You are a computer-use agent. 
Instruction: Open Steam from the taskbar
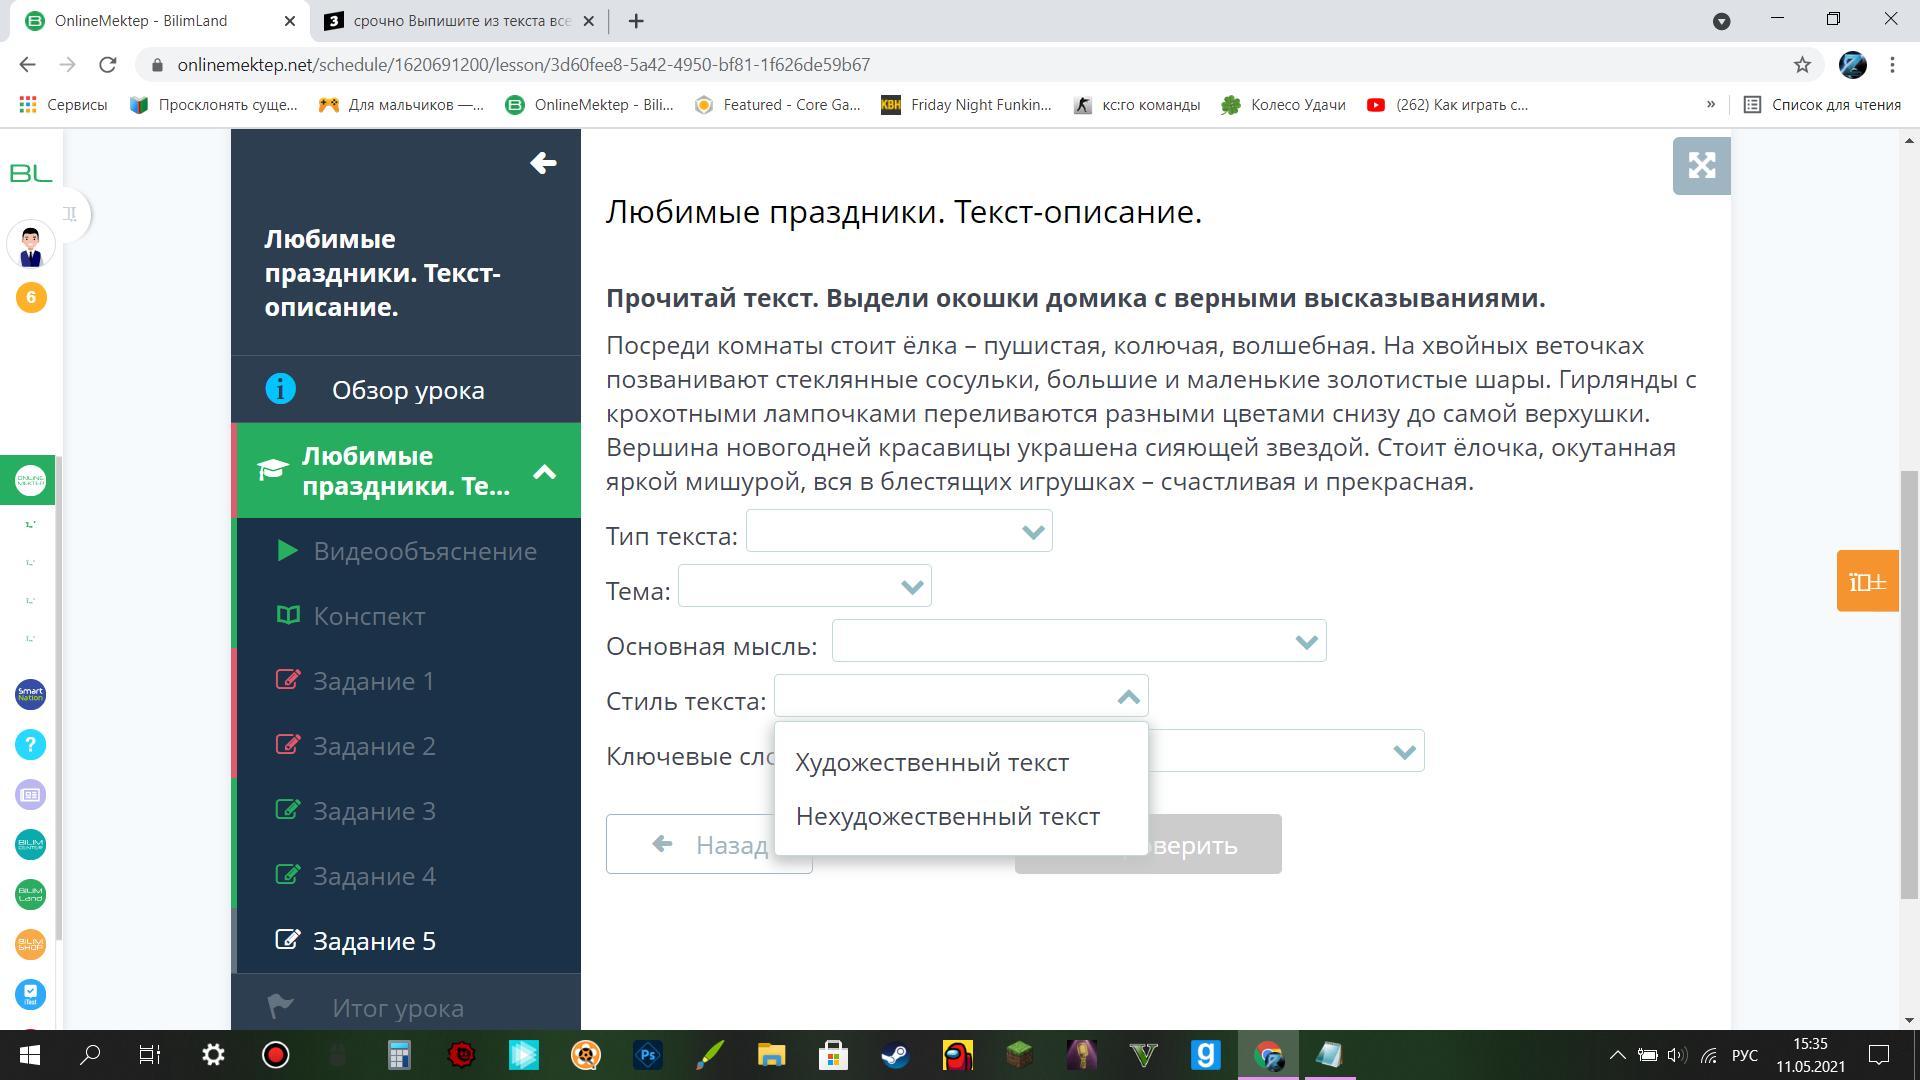click(895, 1055)
